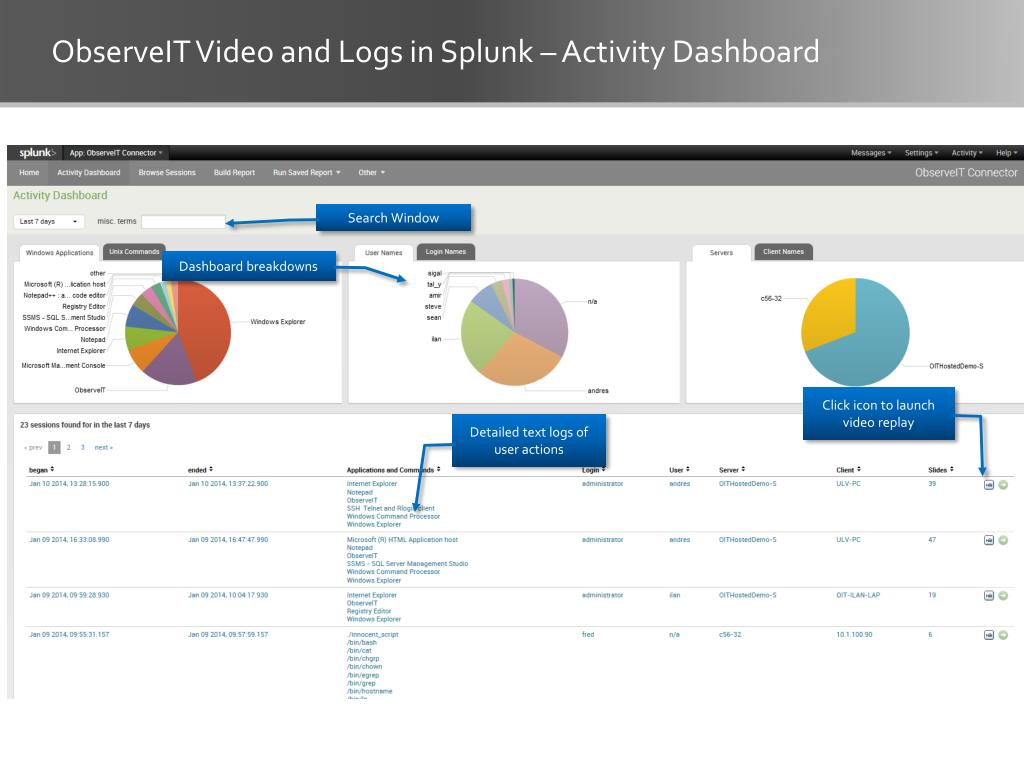Click green arrow icon on Jan 09 09:55:31 row

click(1003, 635)
